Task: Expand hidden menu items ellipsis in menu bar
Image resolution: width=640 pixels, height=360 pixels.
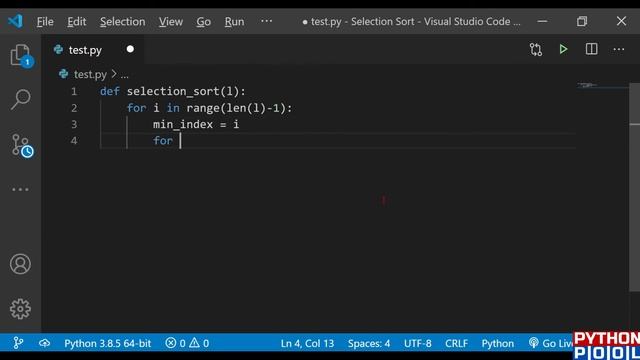Action: 267,21
